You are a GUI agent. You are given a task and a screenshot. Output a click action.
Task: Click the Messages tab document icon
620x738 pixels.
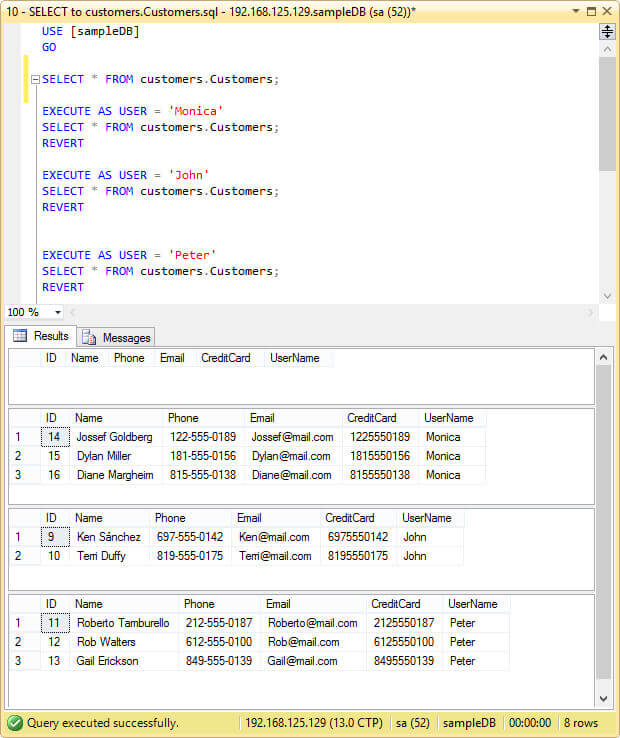[x=88, y=337]
